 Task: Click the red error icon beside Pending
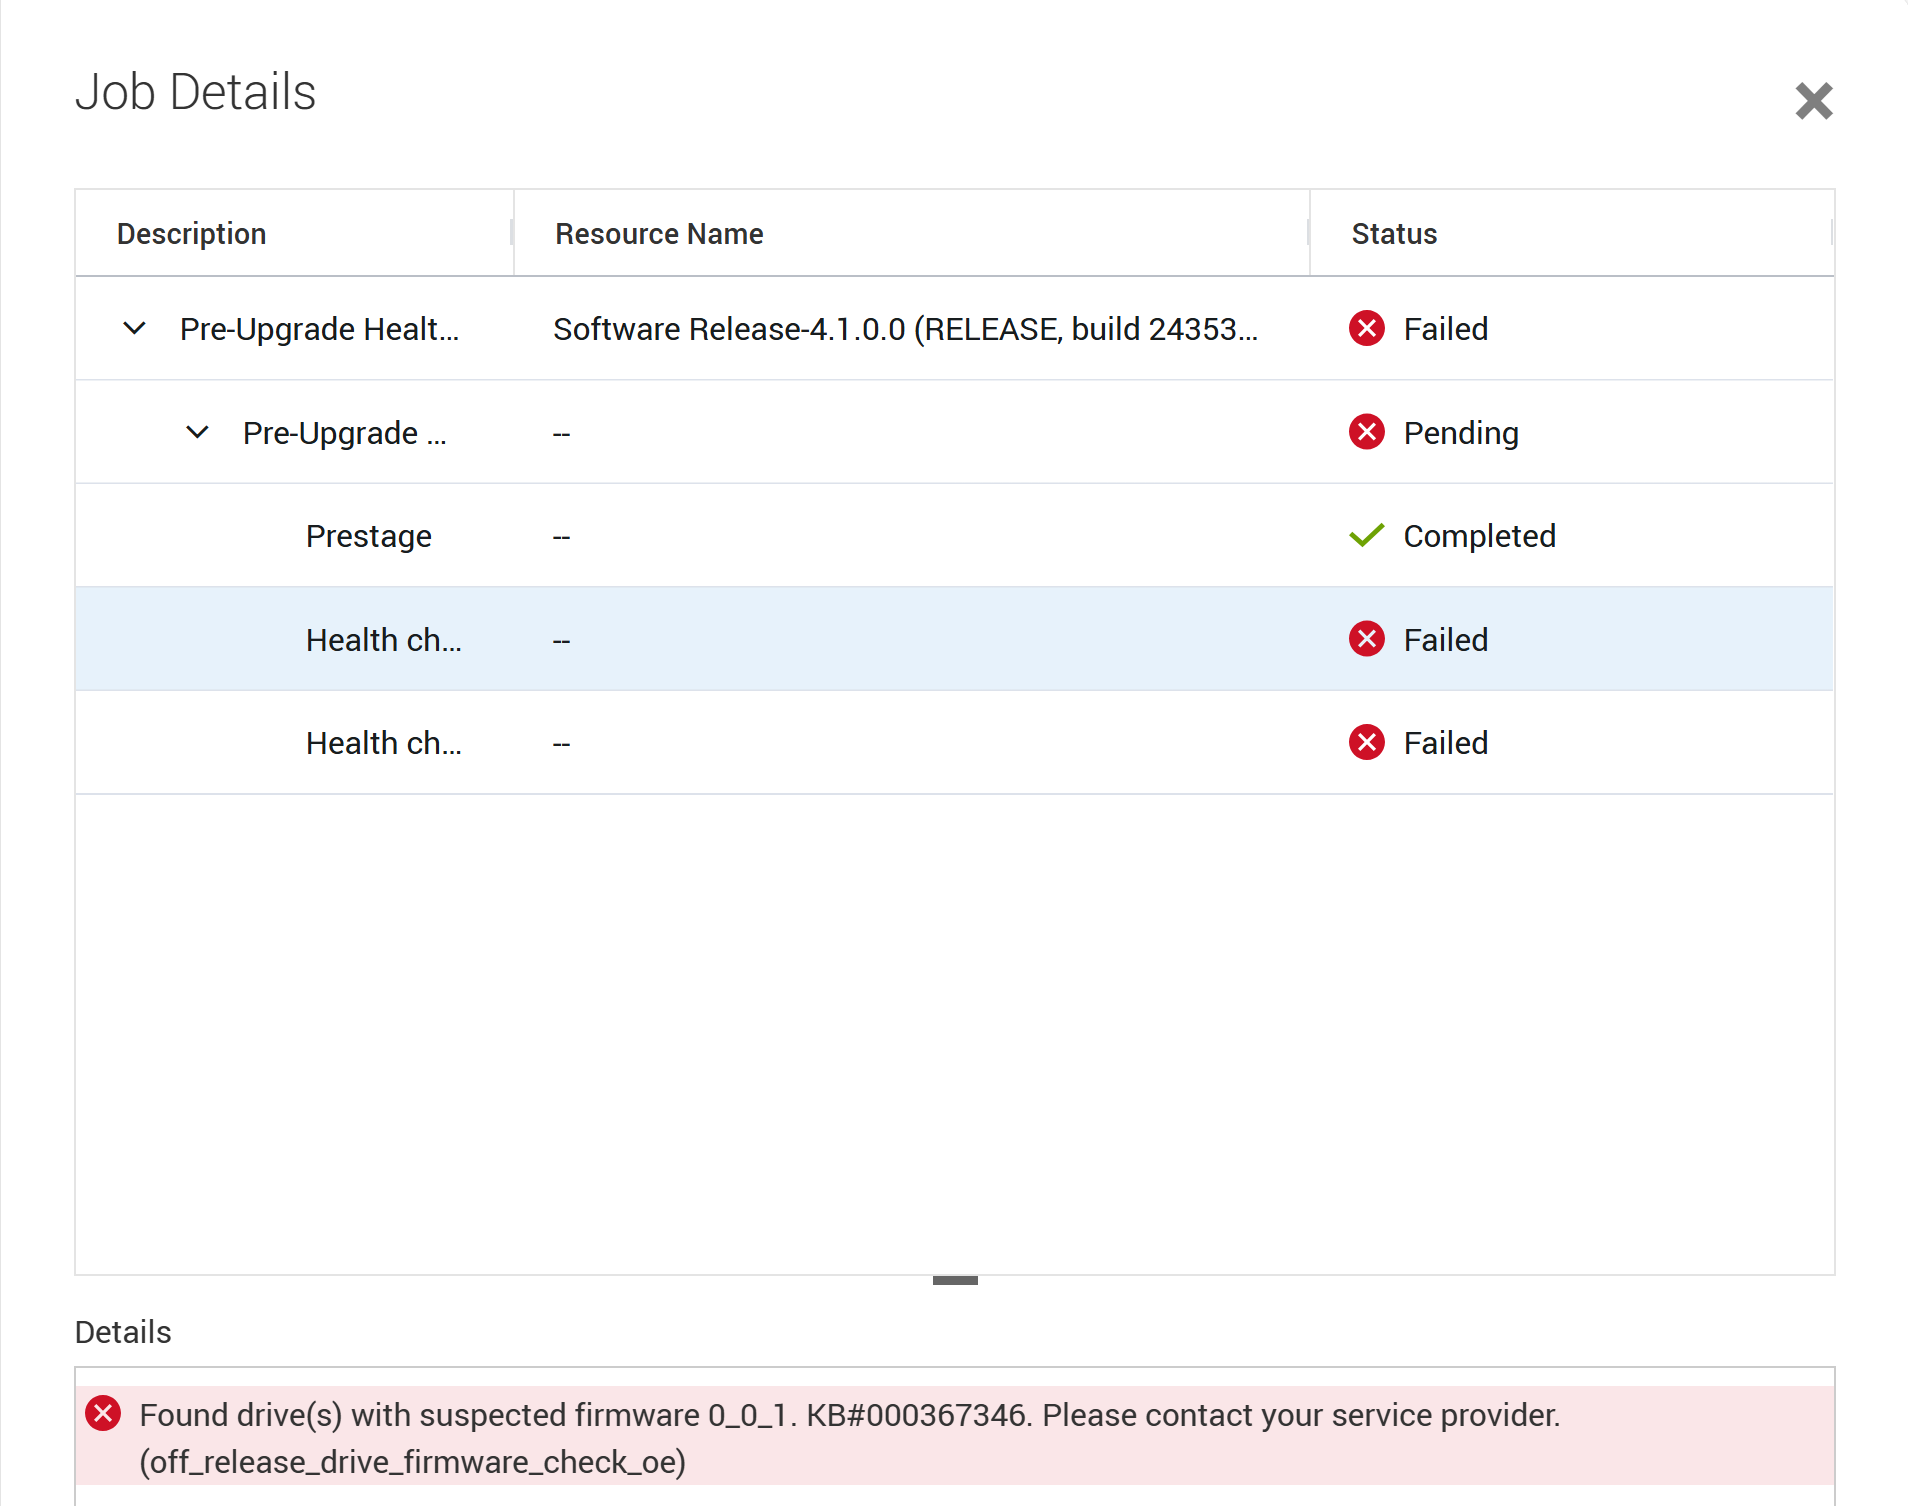coord(1366,432)
